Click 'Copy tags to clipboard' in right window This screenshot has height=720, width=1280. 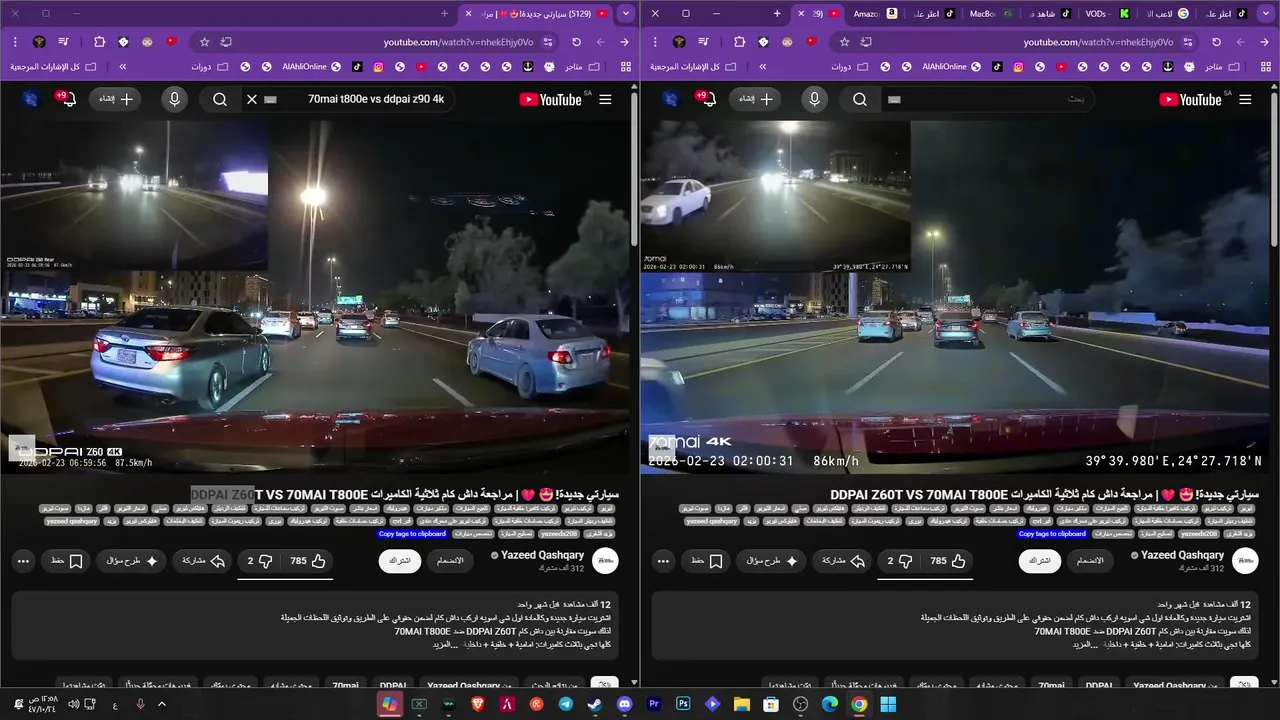(x=1052, y=533)
